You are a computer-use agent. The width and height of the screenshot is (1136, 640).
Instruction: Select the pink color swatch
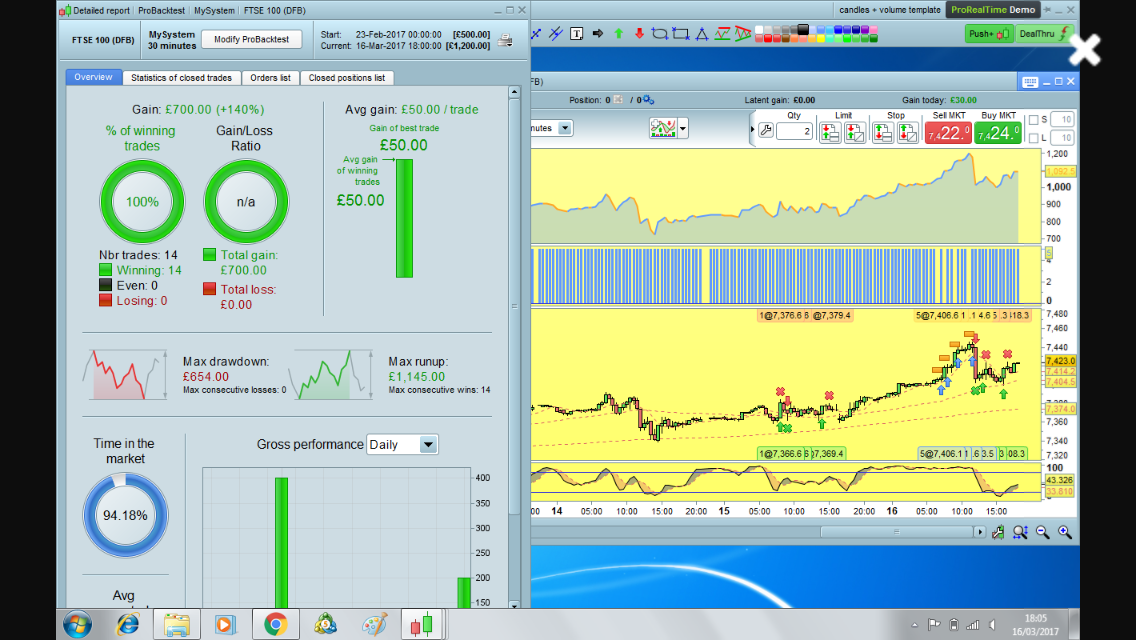pos(873,30)
